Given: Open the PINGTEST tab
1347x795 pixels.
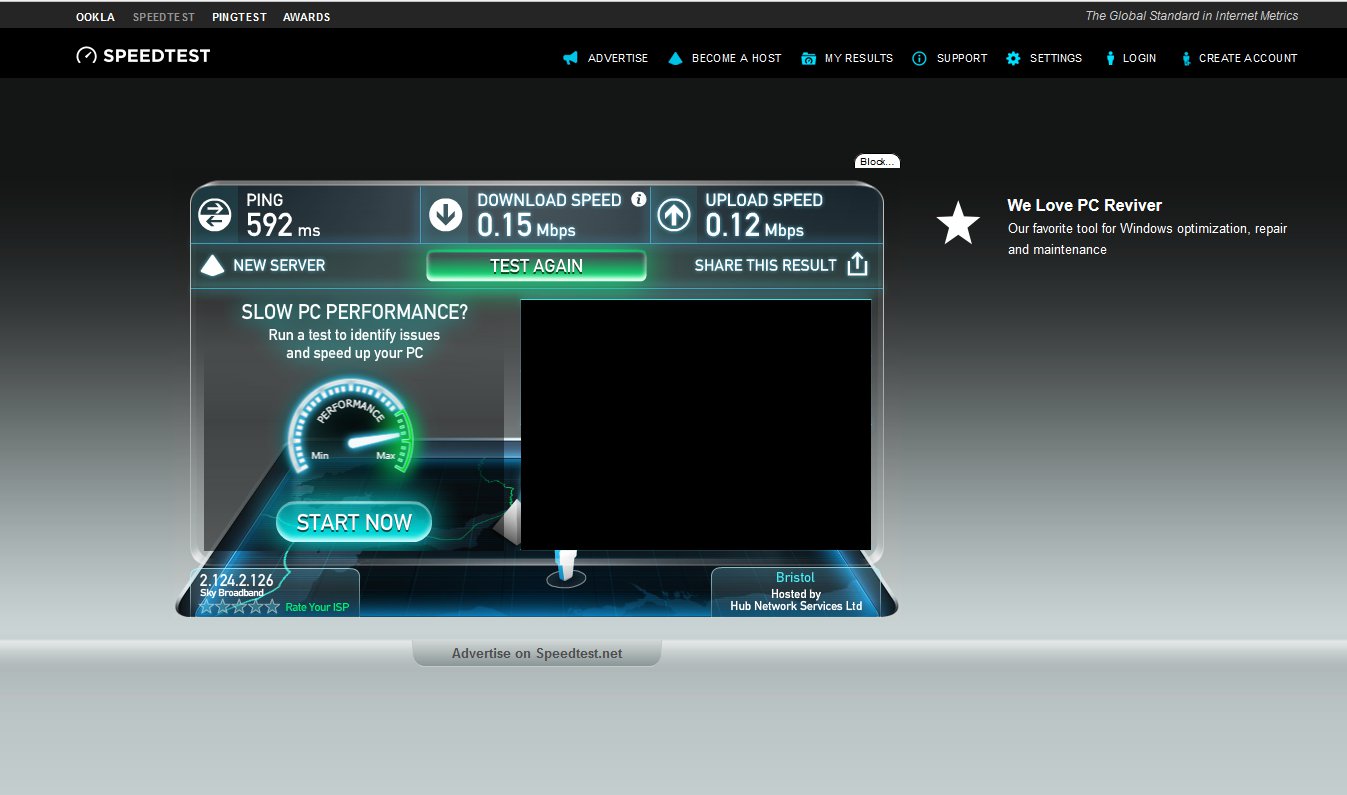Looking at the screenshot, I should click(239, 17).
